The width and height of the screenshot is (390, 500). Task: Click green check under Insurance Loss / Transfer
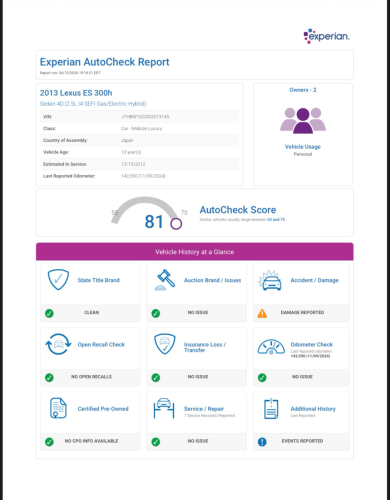pyautogui.click(x=156, y=378)
